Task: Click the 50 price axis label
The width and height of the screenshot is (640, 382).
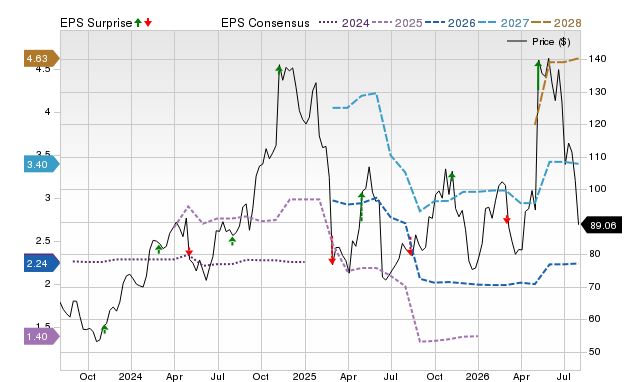Action: click(x=594, y=352)
